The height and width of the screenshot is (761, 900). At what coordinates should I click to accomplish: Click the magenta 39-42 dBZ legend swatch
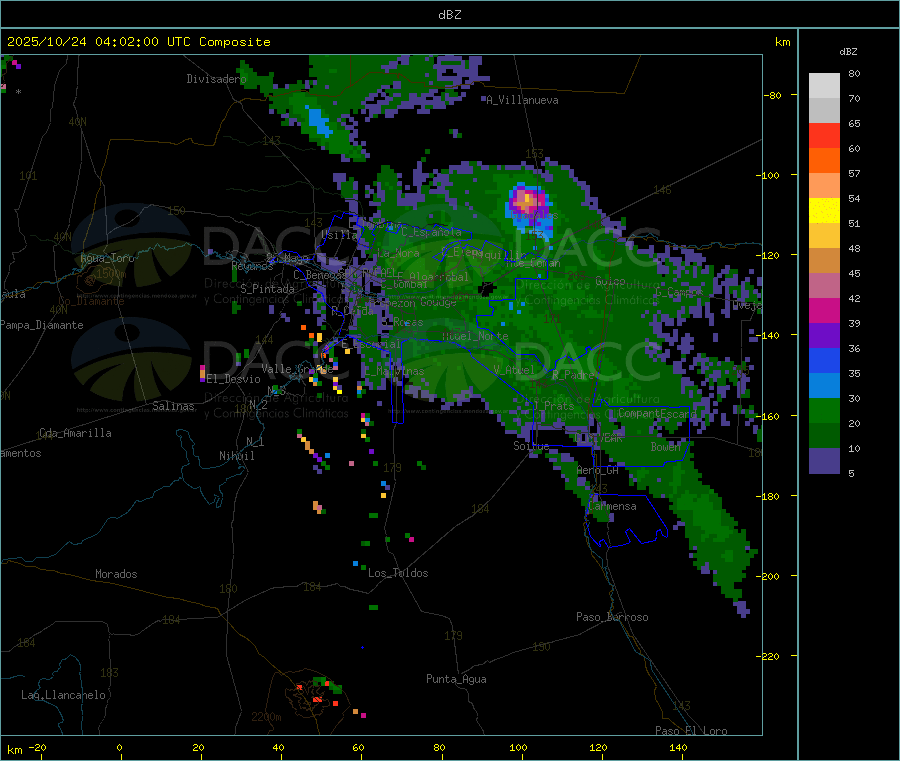tap(824, 310)
